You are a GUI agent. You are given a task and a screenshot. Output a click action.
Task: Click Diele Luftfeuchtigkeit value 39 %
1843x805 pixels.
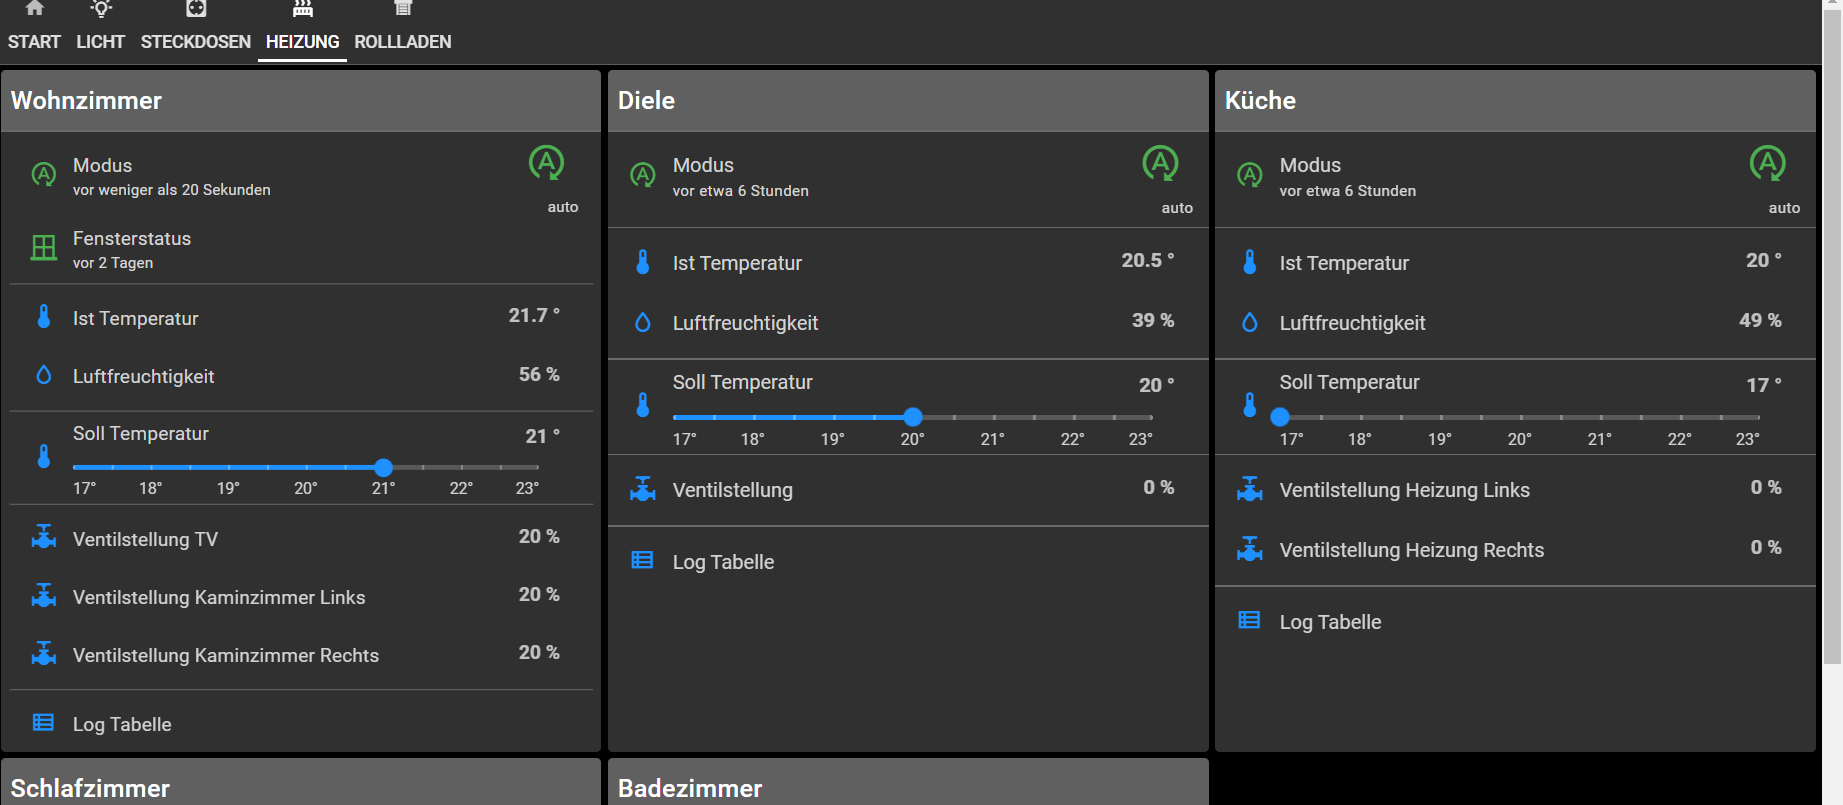point(1153,320)
